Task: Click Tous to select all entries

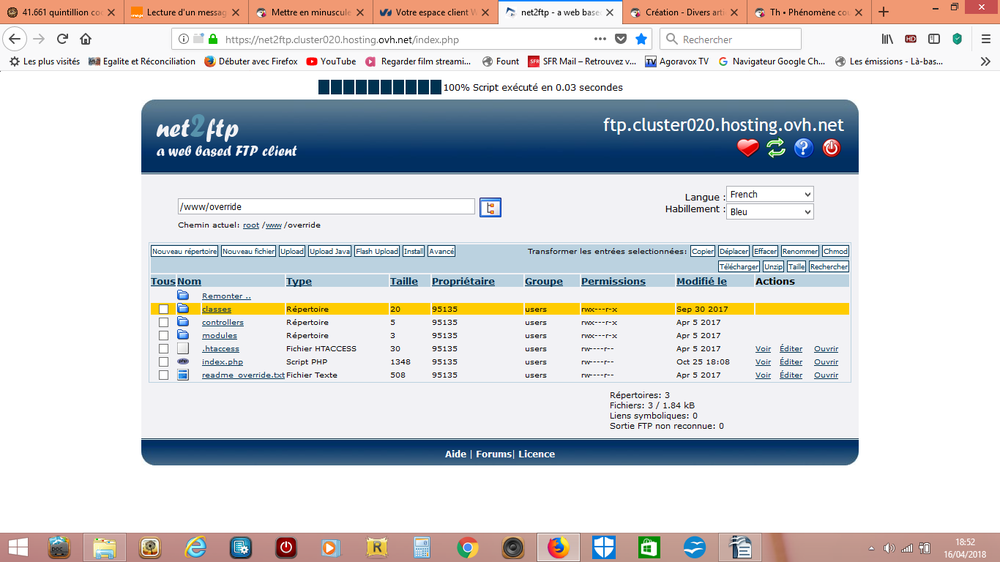Action: [163, 281]
